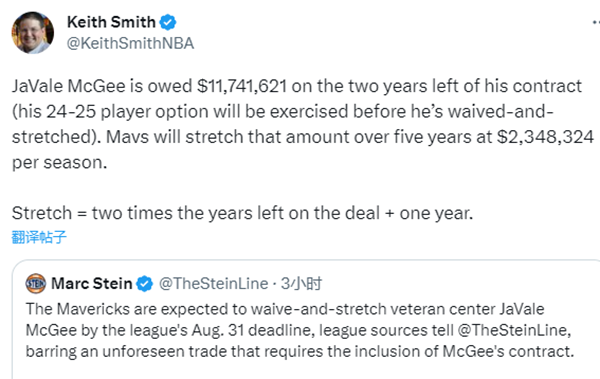Click the Keith Smith display name

(x=111, y=22)
